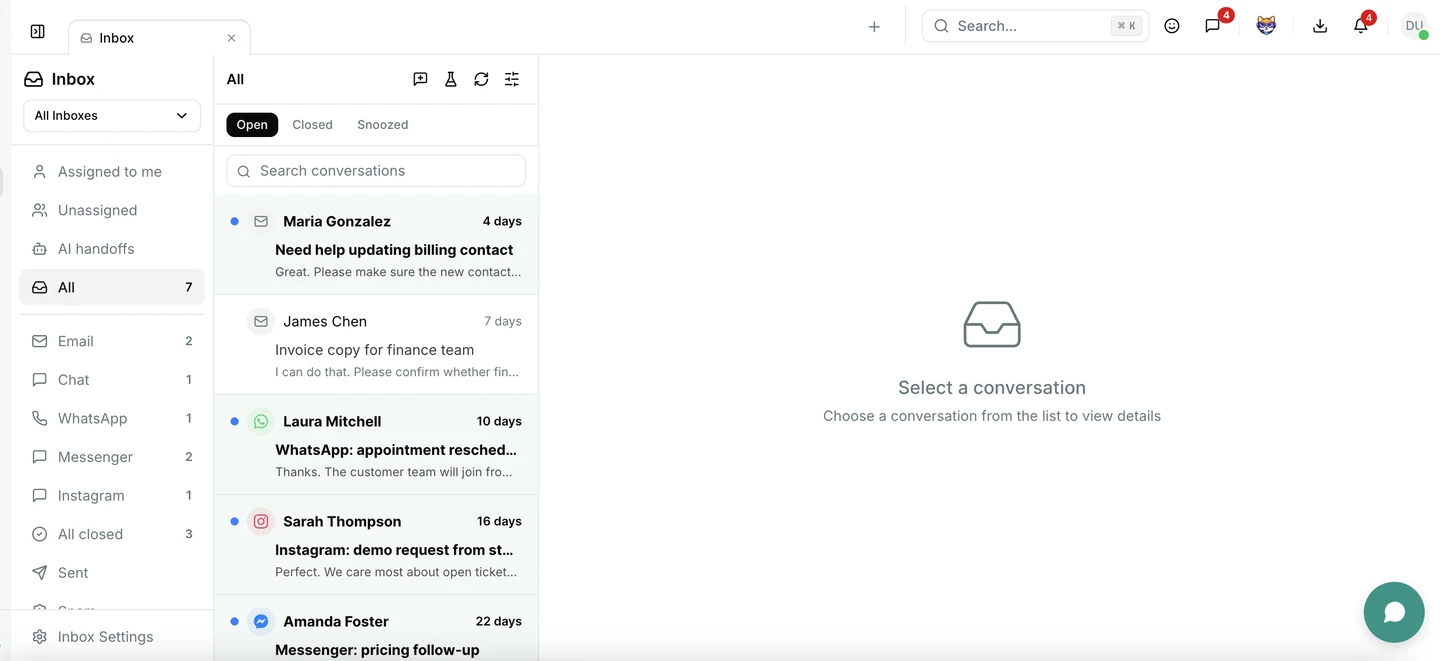
Task: Refresh the conversation list
Action: click(x=481, y=79)
